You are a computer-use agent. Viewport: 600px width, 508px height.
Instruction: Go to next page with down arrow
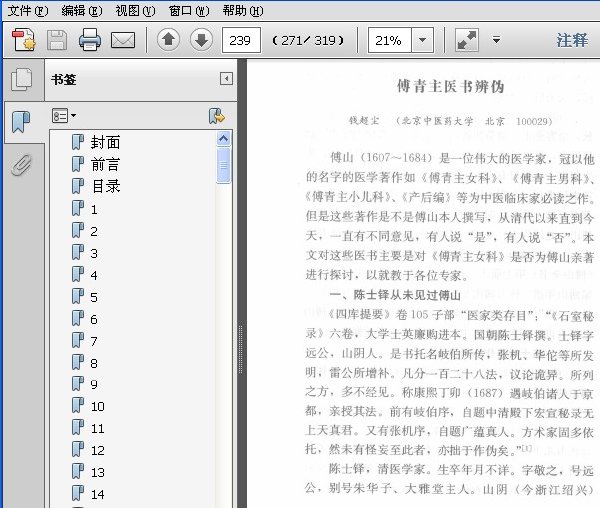click(x=202, y=40)
